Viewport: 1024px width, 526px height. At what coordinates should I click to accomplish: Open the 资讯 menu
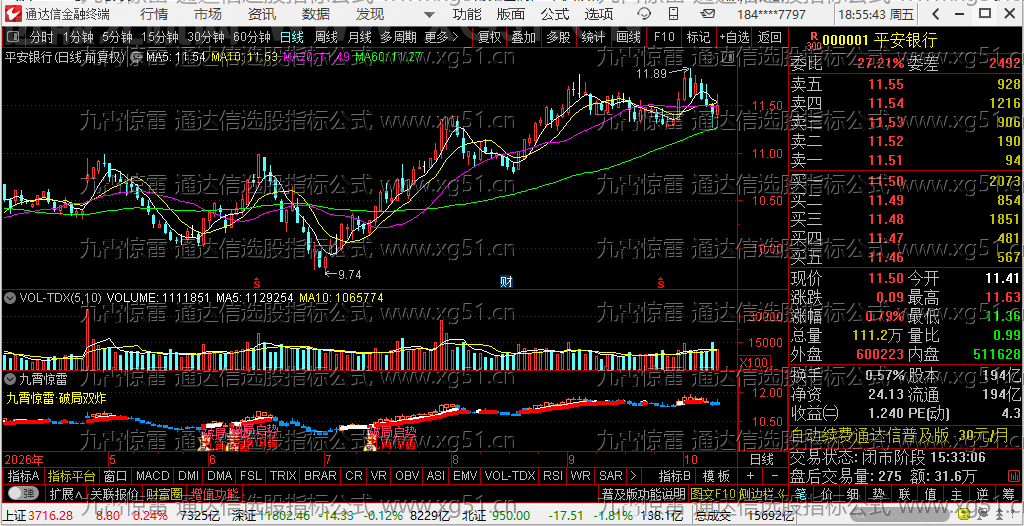262,14
